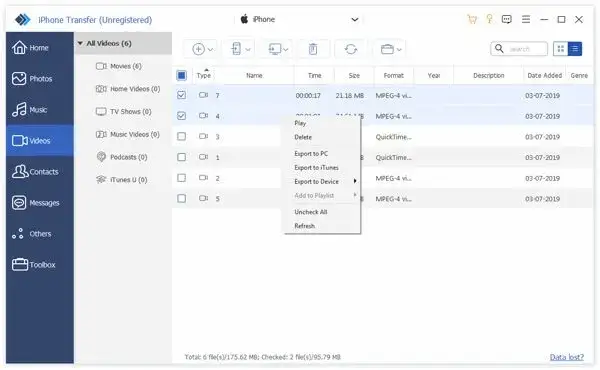
Task: Click into the search input field
Action: (x=526, y=49)
